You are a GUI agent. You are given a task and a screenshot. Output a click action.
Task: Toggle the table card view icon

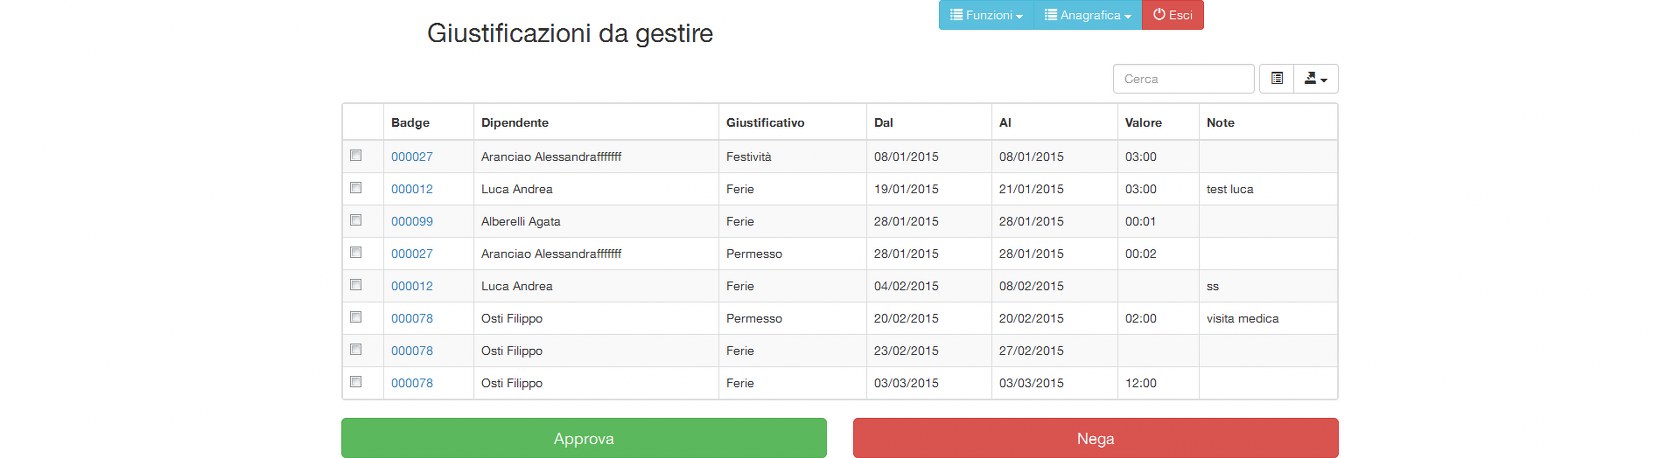point(1276,79)
